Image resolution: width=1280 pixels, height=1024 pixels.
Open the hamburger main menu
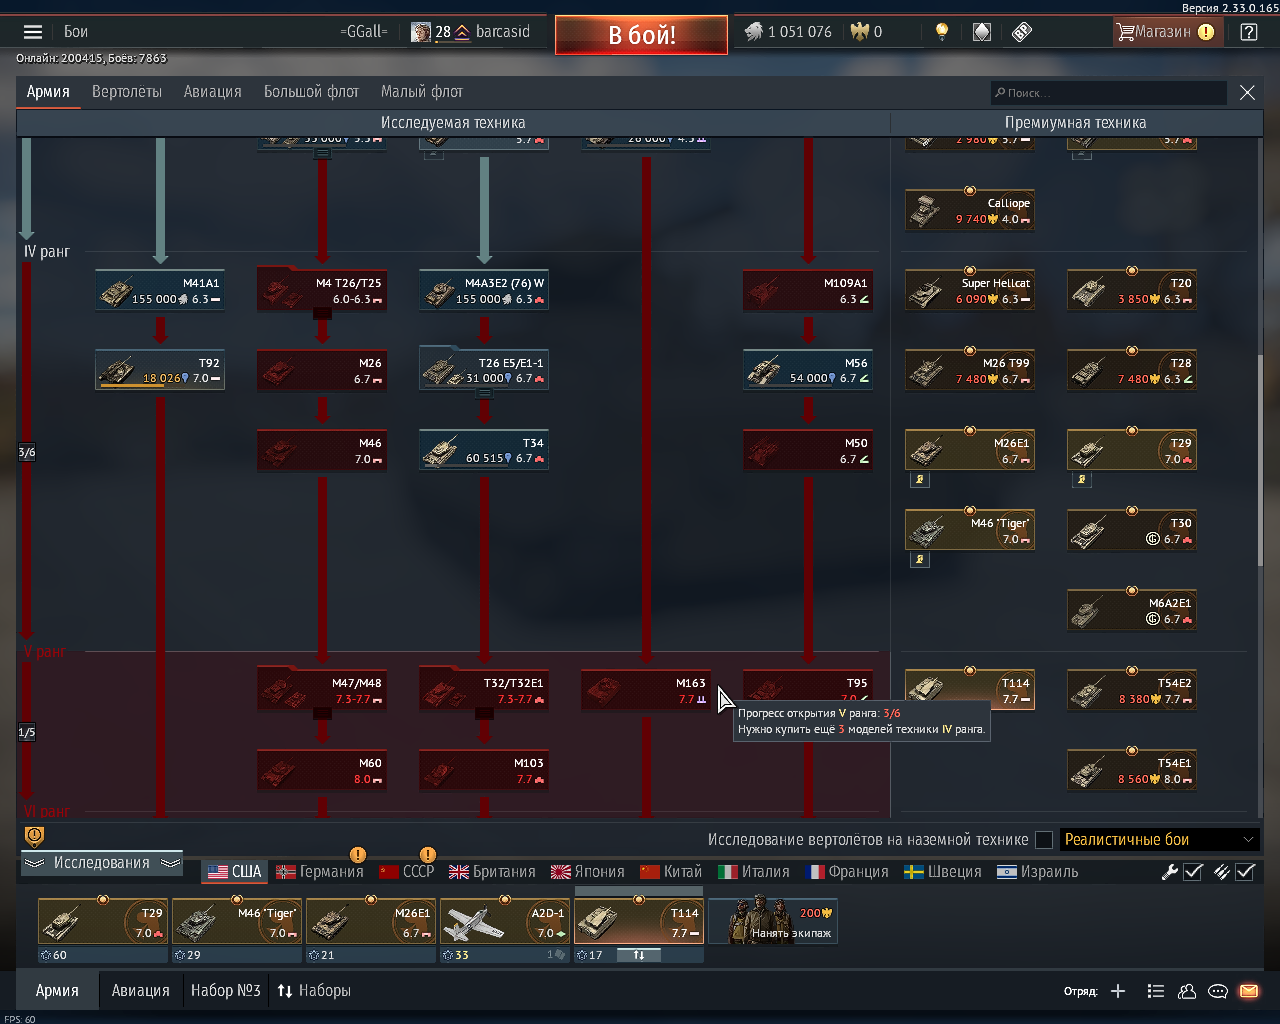(x=33, y=32)
